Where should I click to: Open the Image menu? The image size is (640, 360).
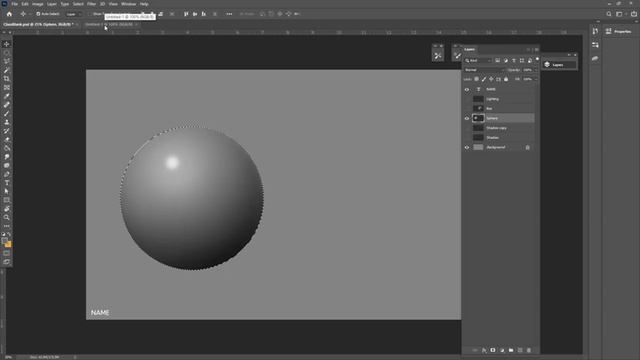click(x=38, y=4)
